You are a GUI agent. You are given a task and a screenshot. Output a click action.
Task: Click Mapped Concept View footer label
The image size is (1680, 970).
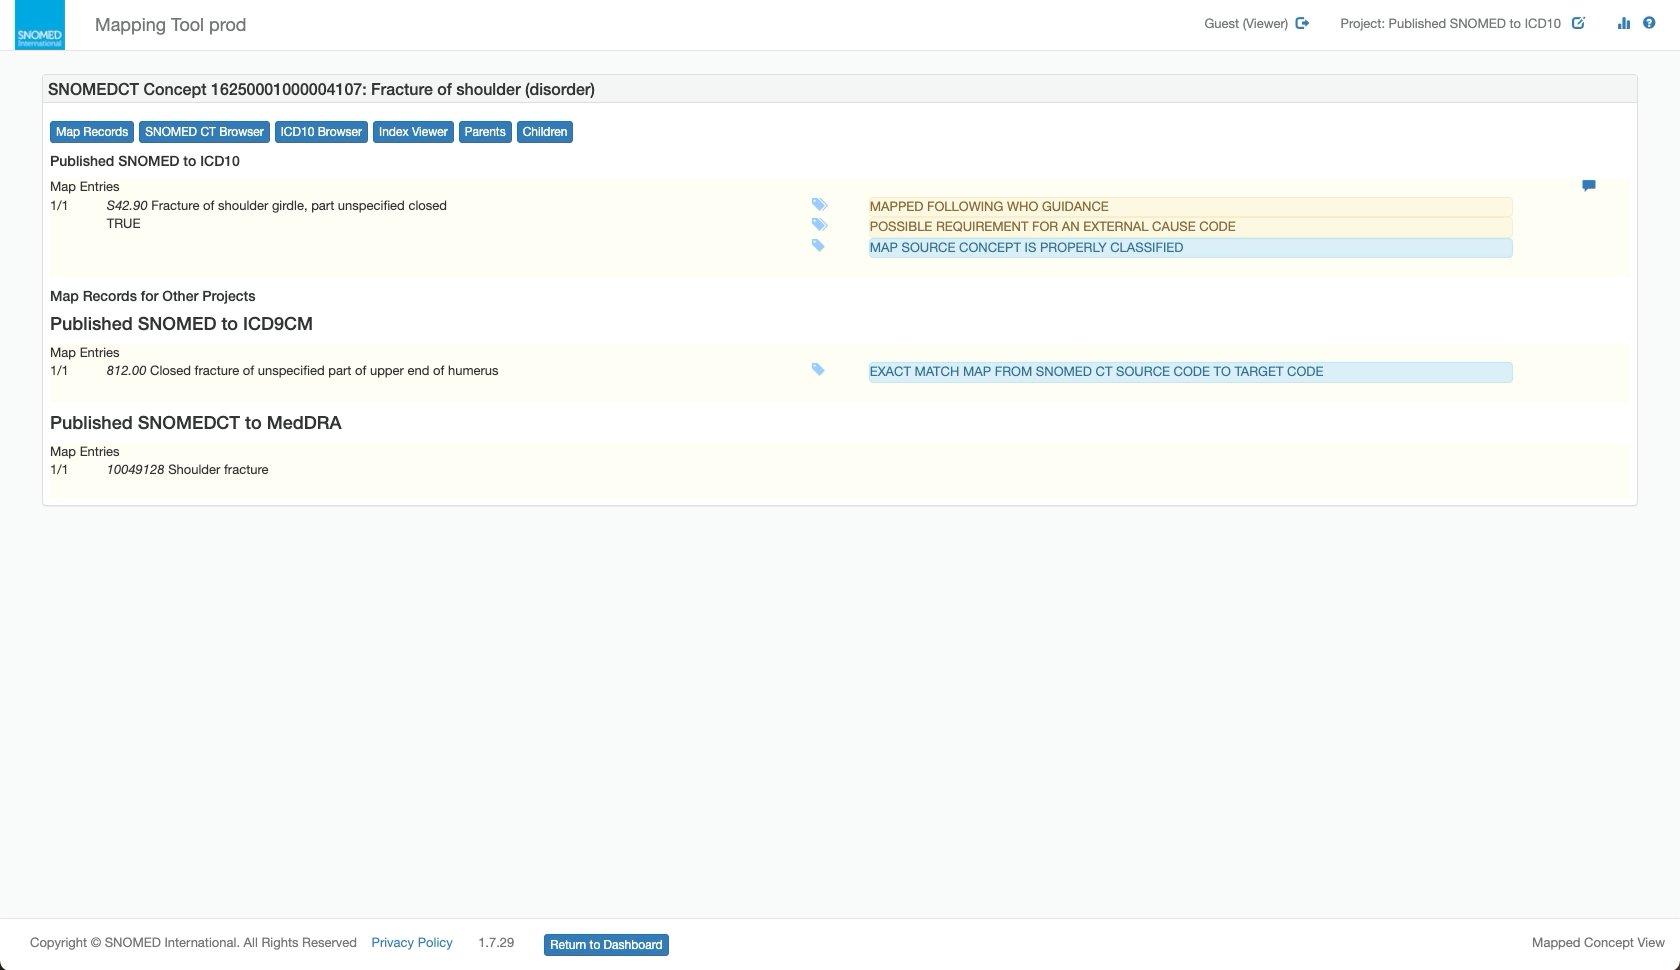(1598, 942)
